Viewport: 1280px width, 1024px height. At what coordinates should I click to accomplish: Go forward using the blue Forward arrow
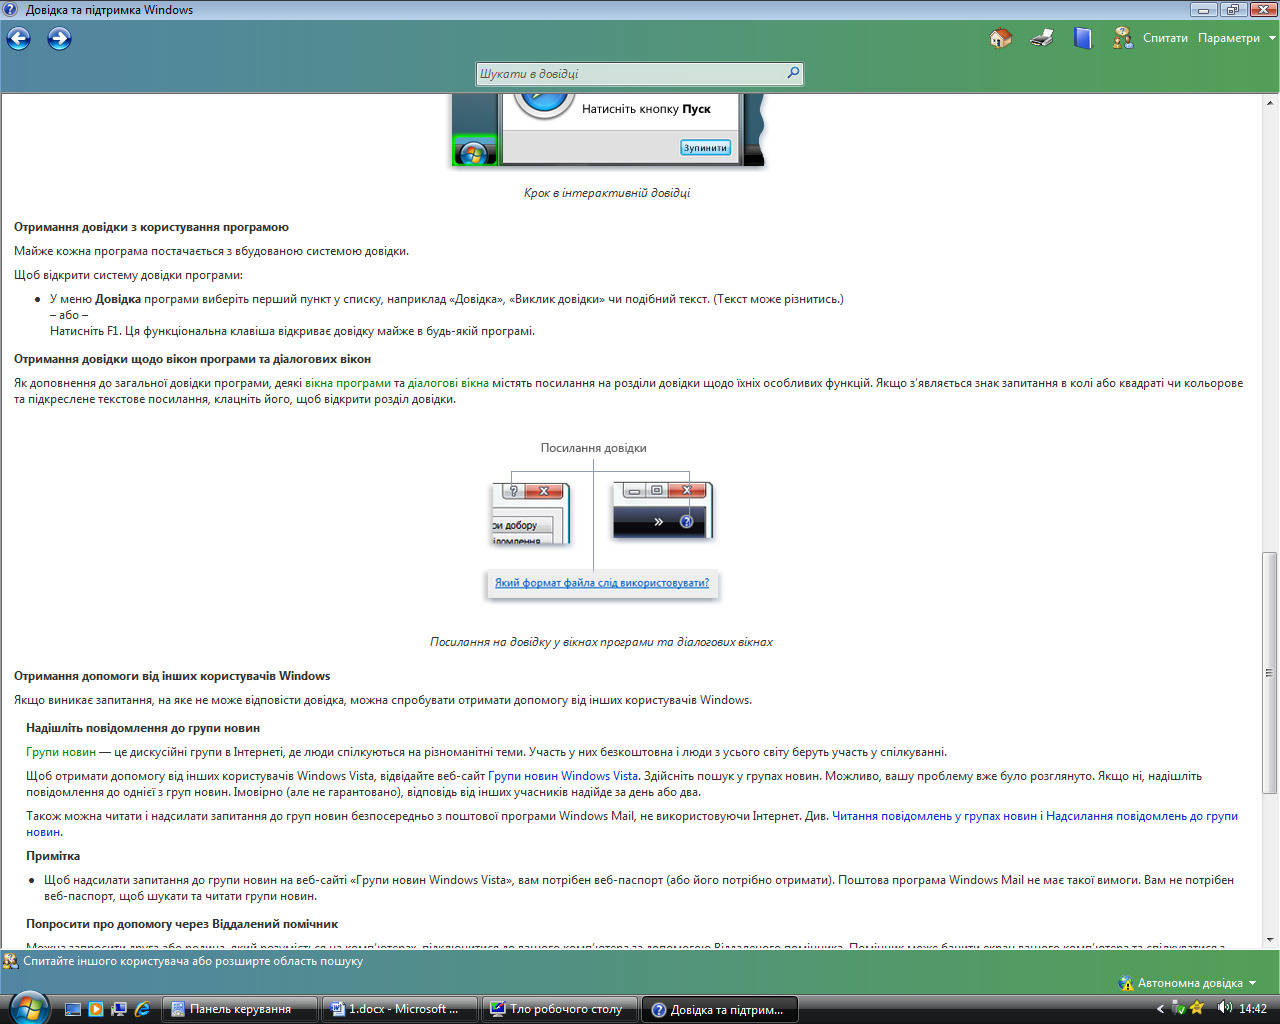(x=60, y=39)
